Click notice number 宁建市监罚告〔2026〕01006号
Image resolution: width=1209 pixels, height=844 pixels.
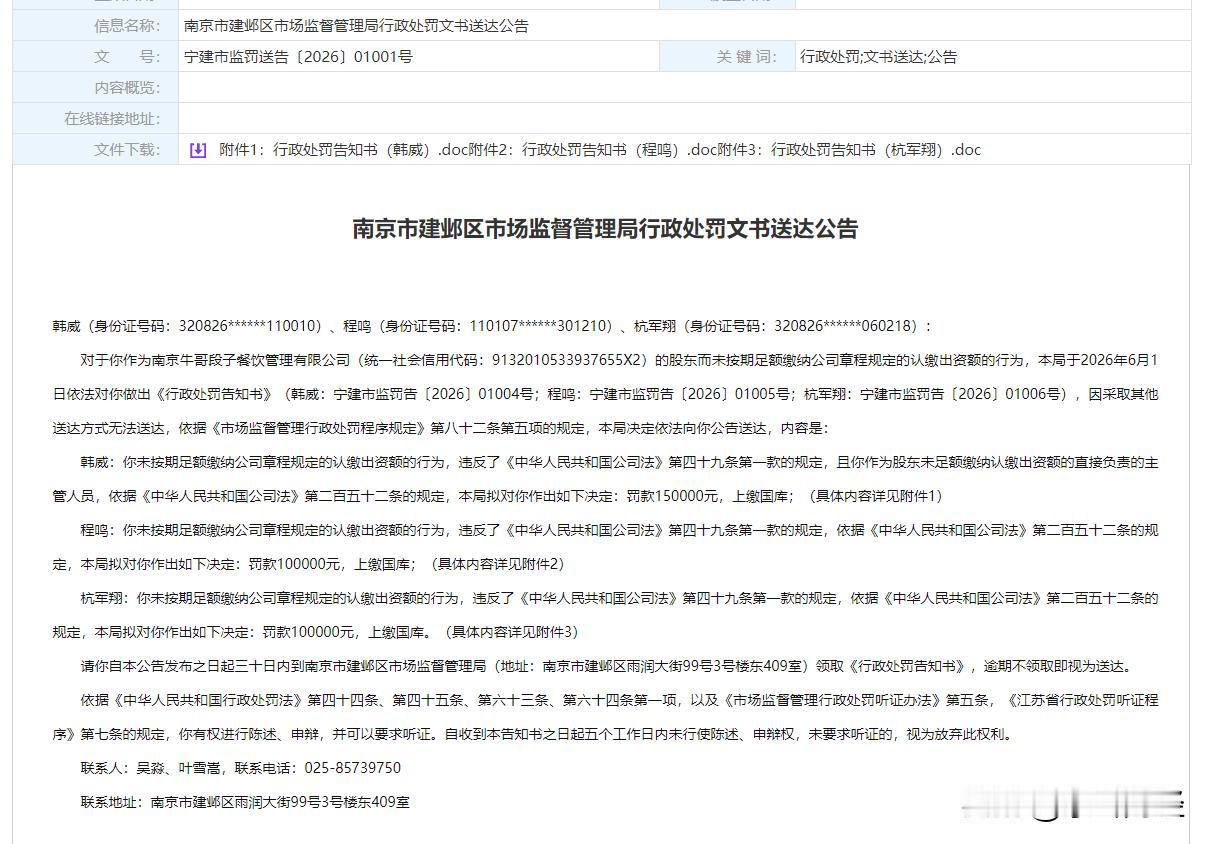[x=960, y=394]
